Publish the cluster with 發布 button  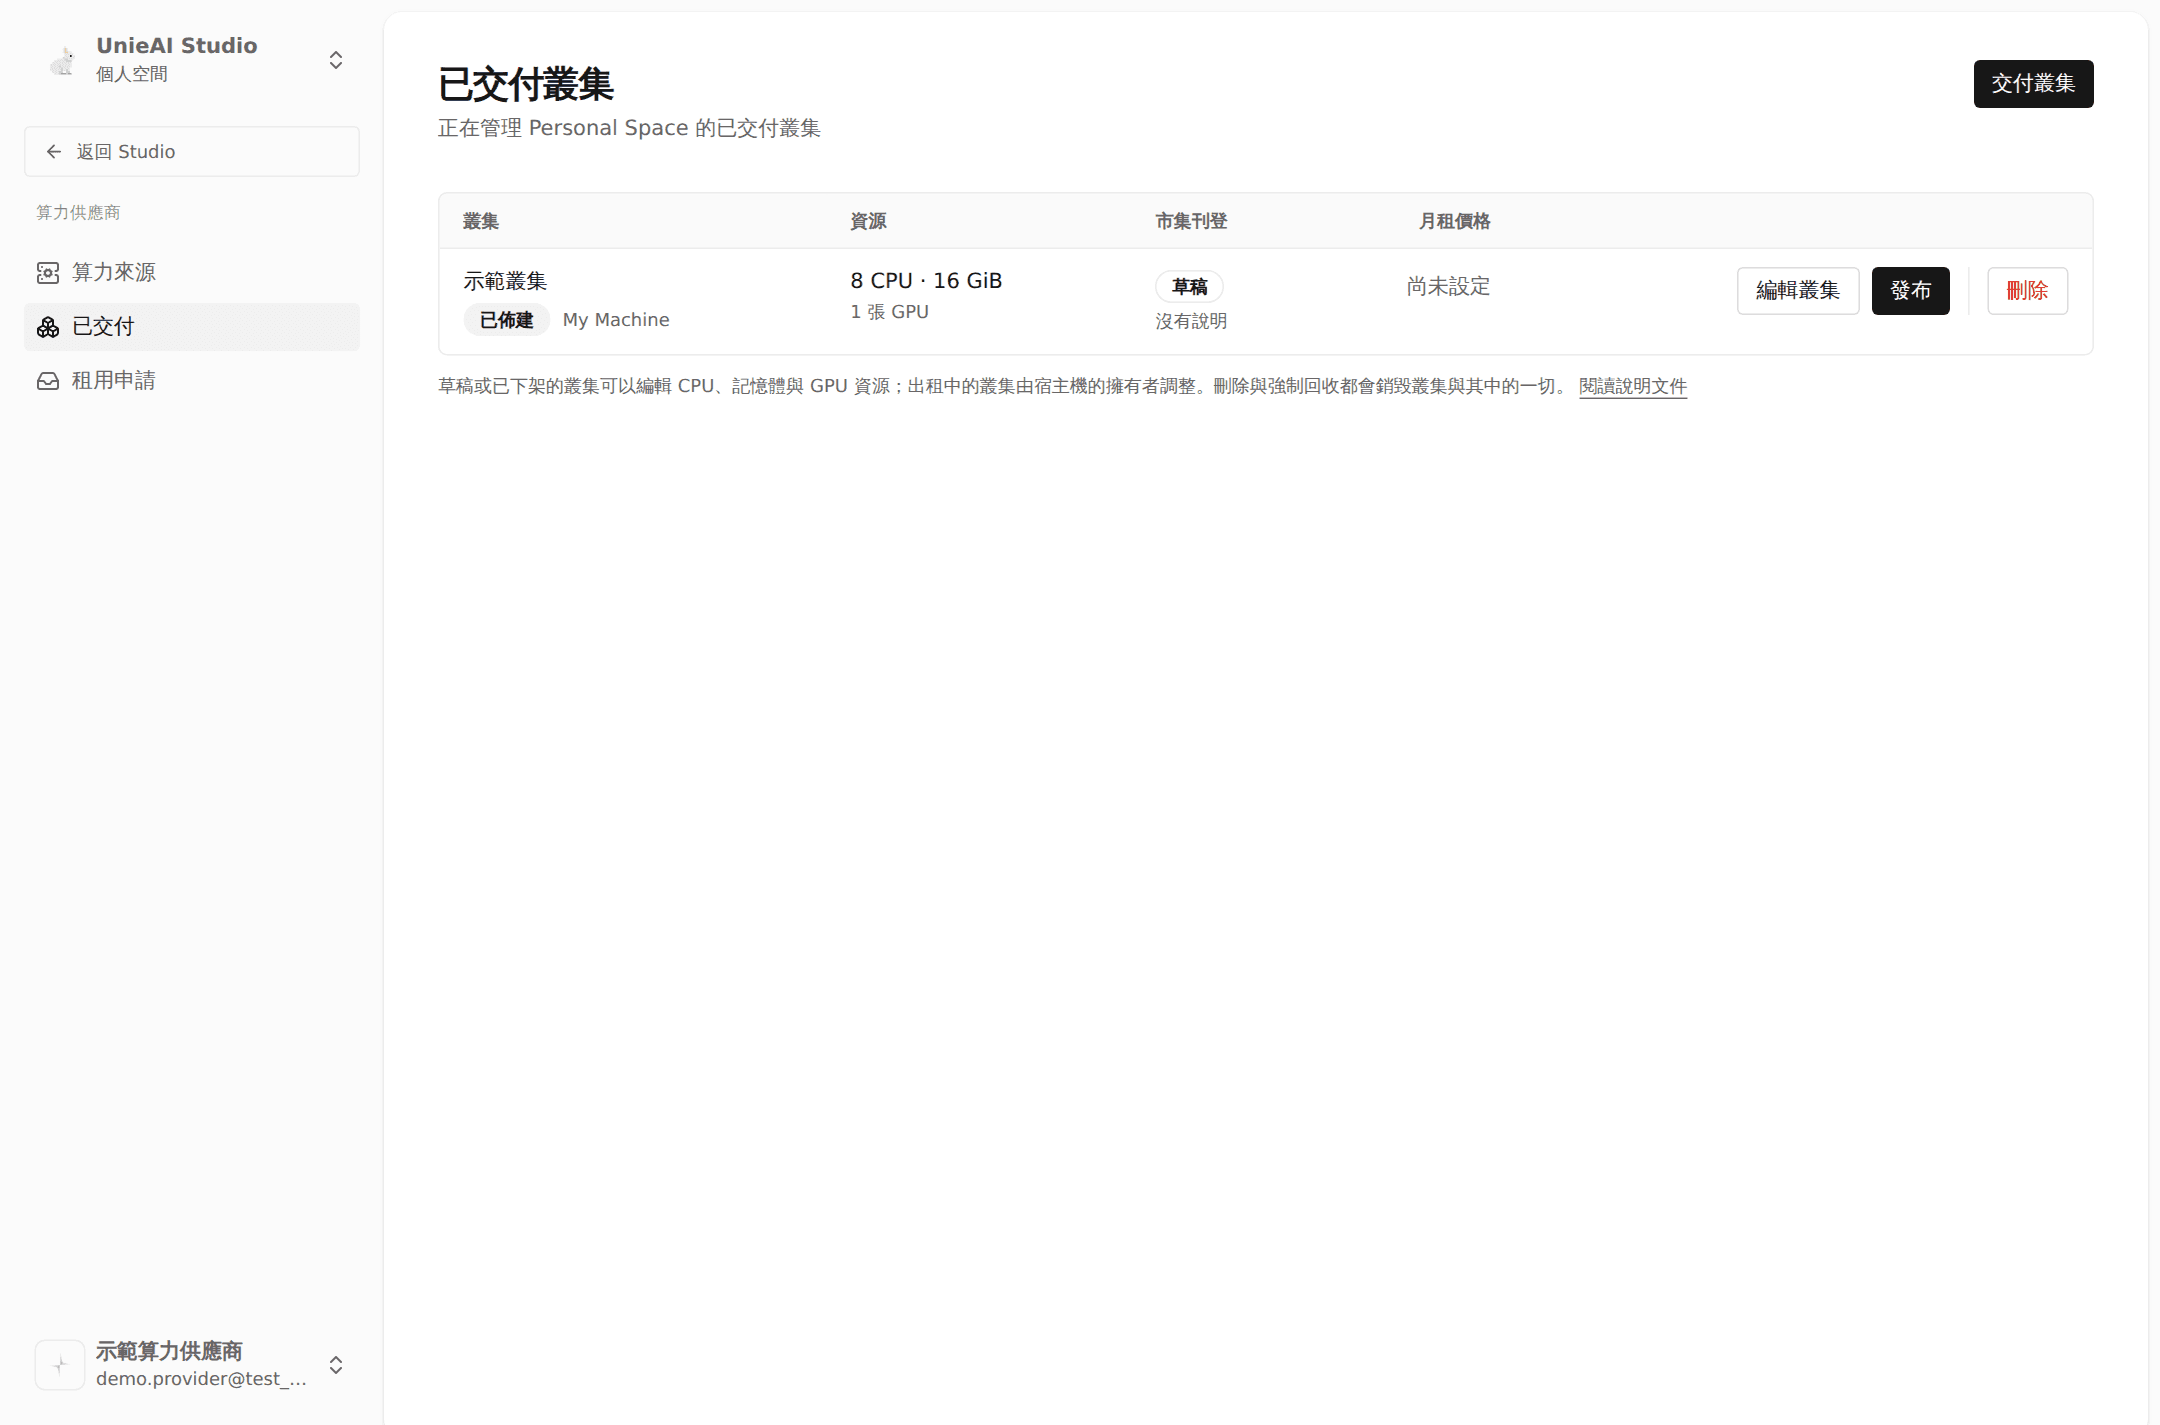pyautogui.click(x=1910, y=291)
